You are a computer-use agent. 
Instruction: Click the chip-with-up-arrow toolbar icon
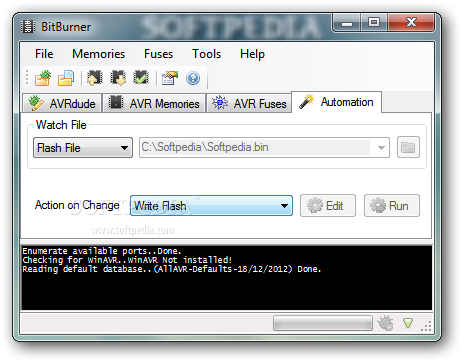coord(95,78)
